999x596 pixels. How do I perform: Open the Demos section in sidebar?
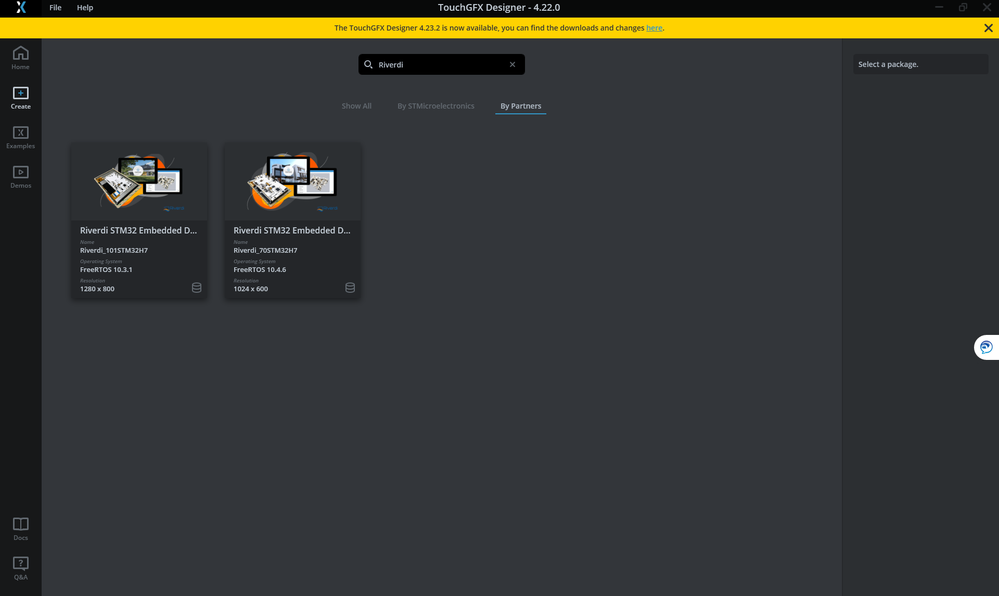(x=20, y=177)
